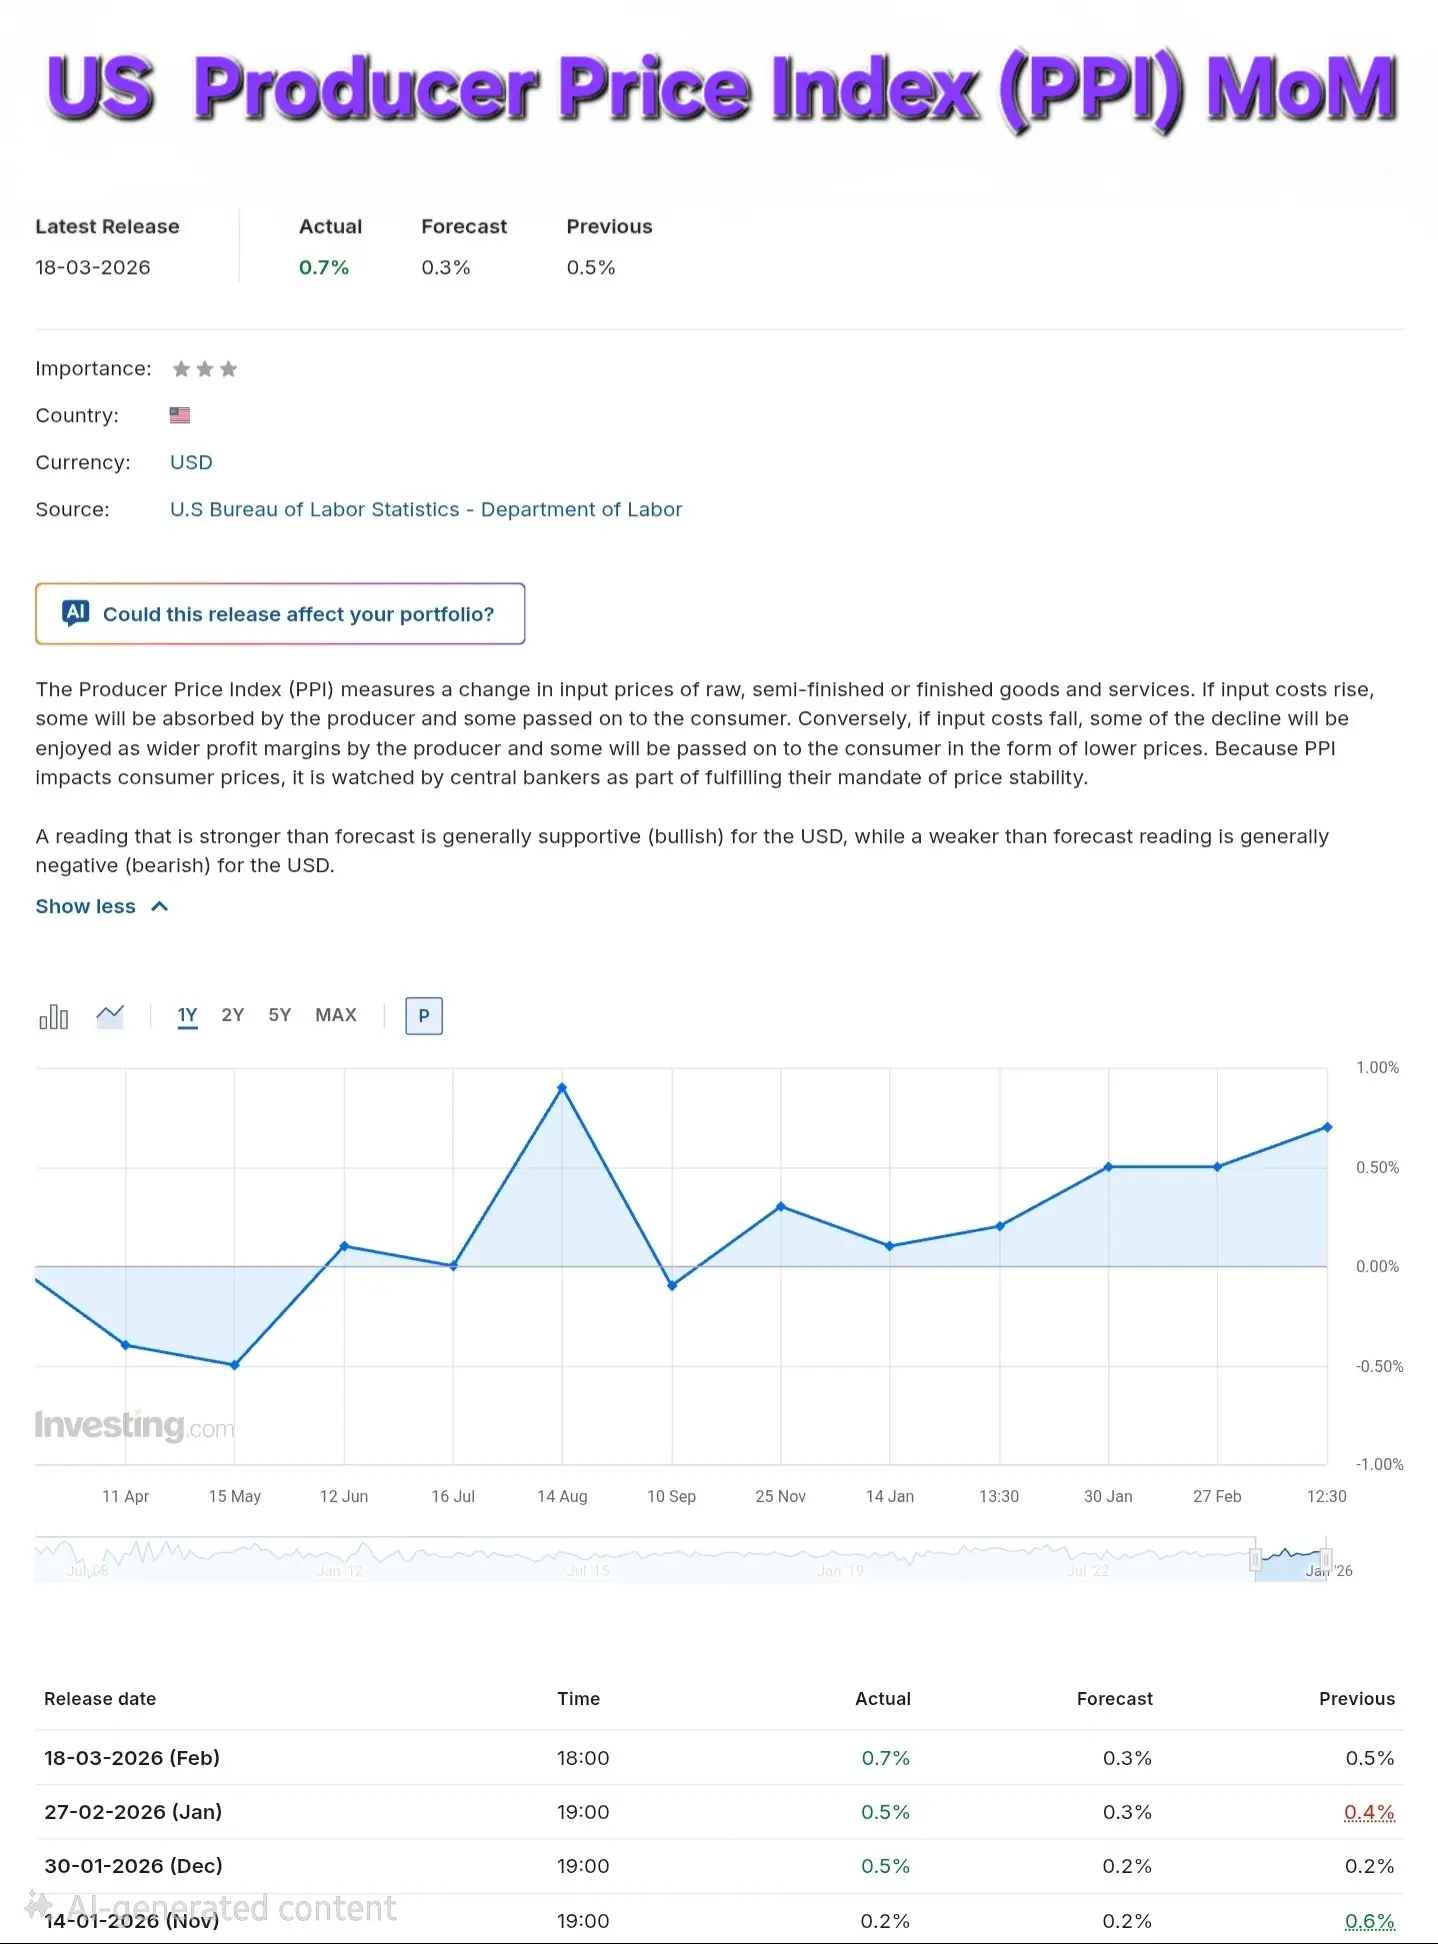This screenshot has height=1944, width=1438.
Task: Switch to area line chart icon
Action: tap(110, 1017)
